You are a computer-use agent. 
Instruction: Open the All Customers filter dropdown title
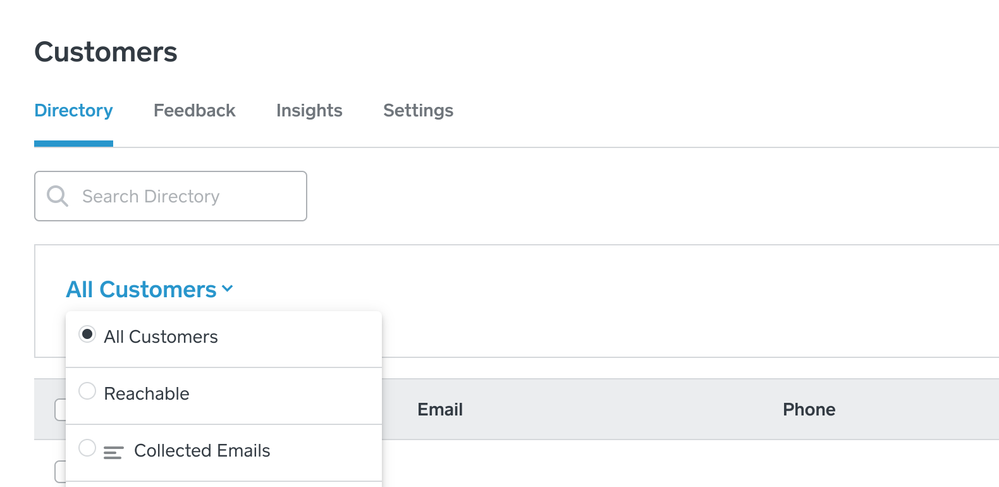click(x=141, y=290)
